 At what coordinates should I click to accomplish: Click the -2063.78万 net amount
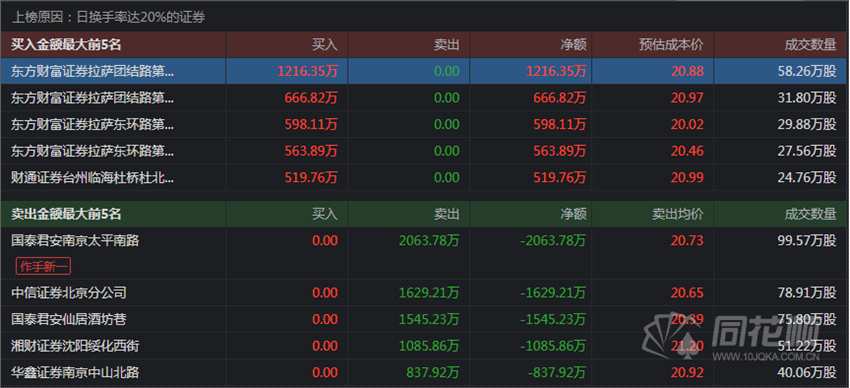(x=553, y=241)
